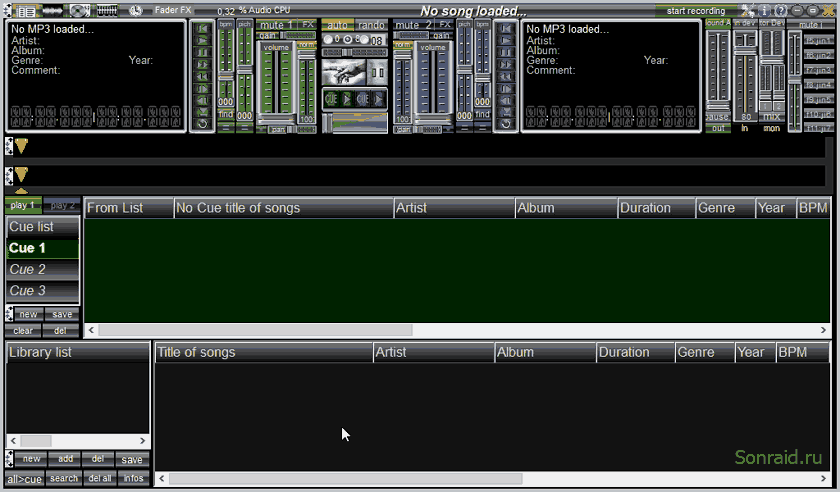Click add button under Library list
This screenshot has height=492, width=840.
pyautogui.click(x=65, y=459)
